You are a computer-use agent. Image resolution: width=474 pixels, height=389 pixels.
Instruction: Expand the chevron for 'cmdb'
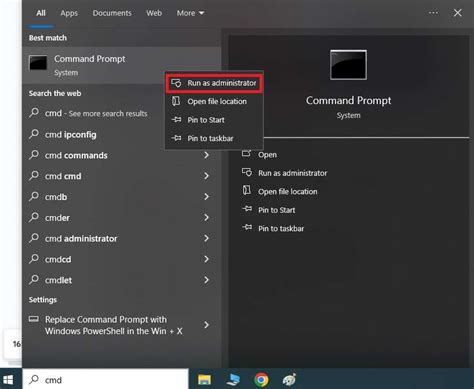206,197
